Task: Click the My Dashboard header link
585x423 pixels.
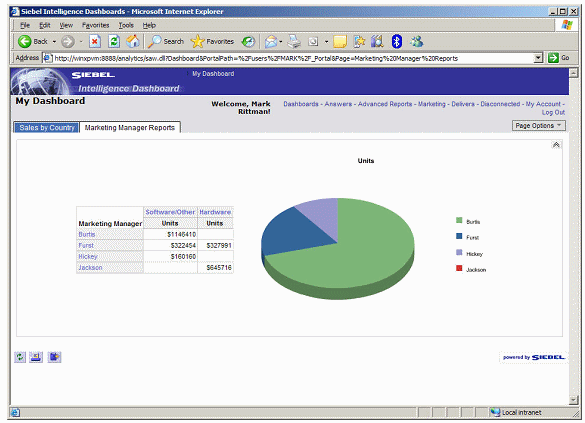Action: 213,74
